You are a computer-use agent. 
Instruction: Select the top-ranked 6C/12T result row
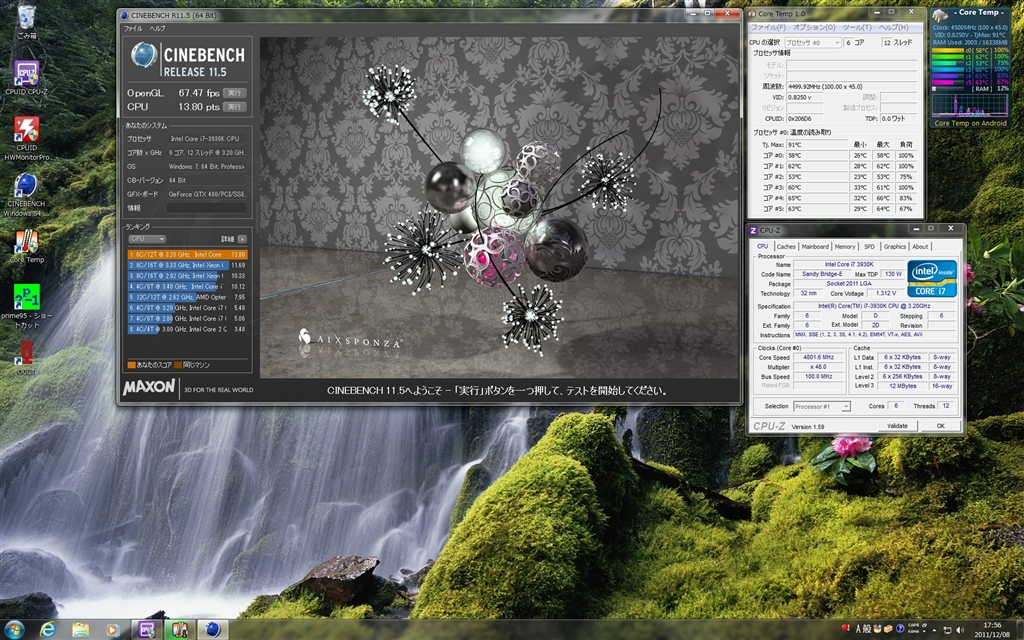(x=187, y=254)
